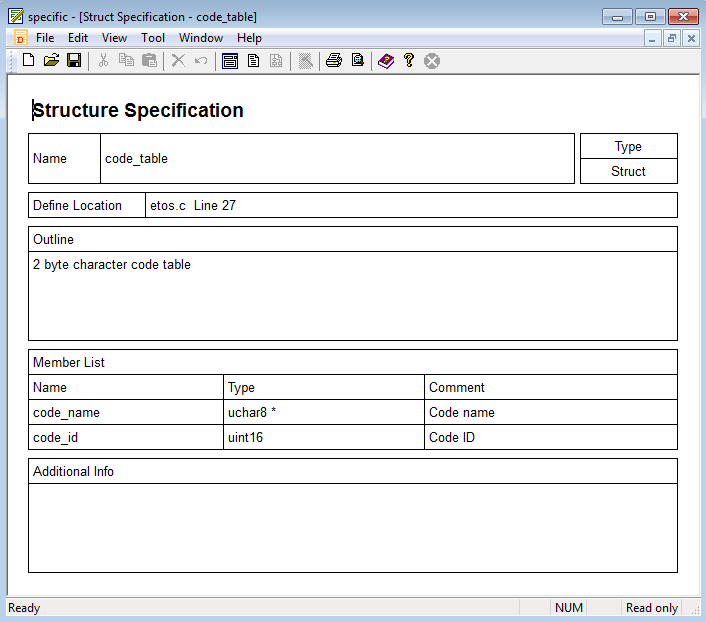Image resolution: width=706 pixels, height=622 pixels.
Task: Click the 'uchar8 *' type cell
Action: click(x=324, y=412)
